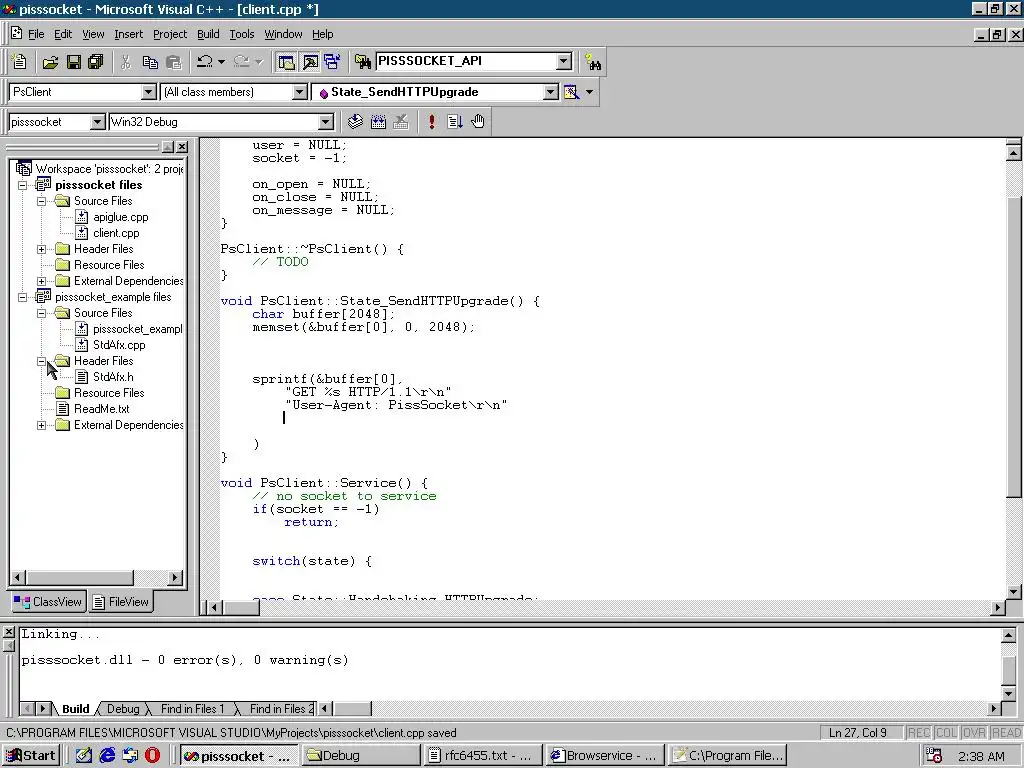Click the Paste icon
The width and height of the screenshot is (1024, 768).
173,62
